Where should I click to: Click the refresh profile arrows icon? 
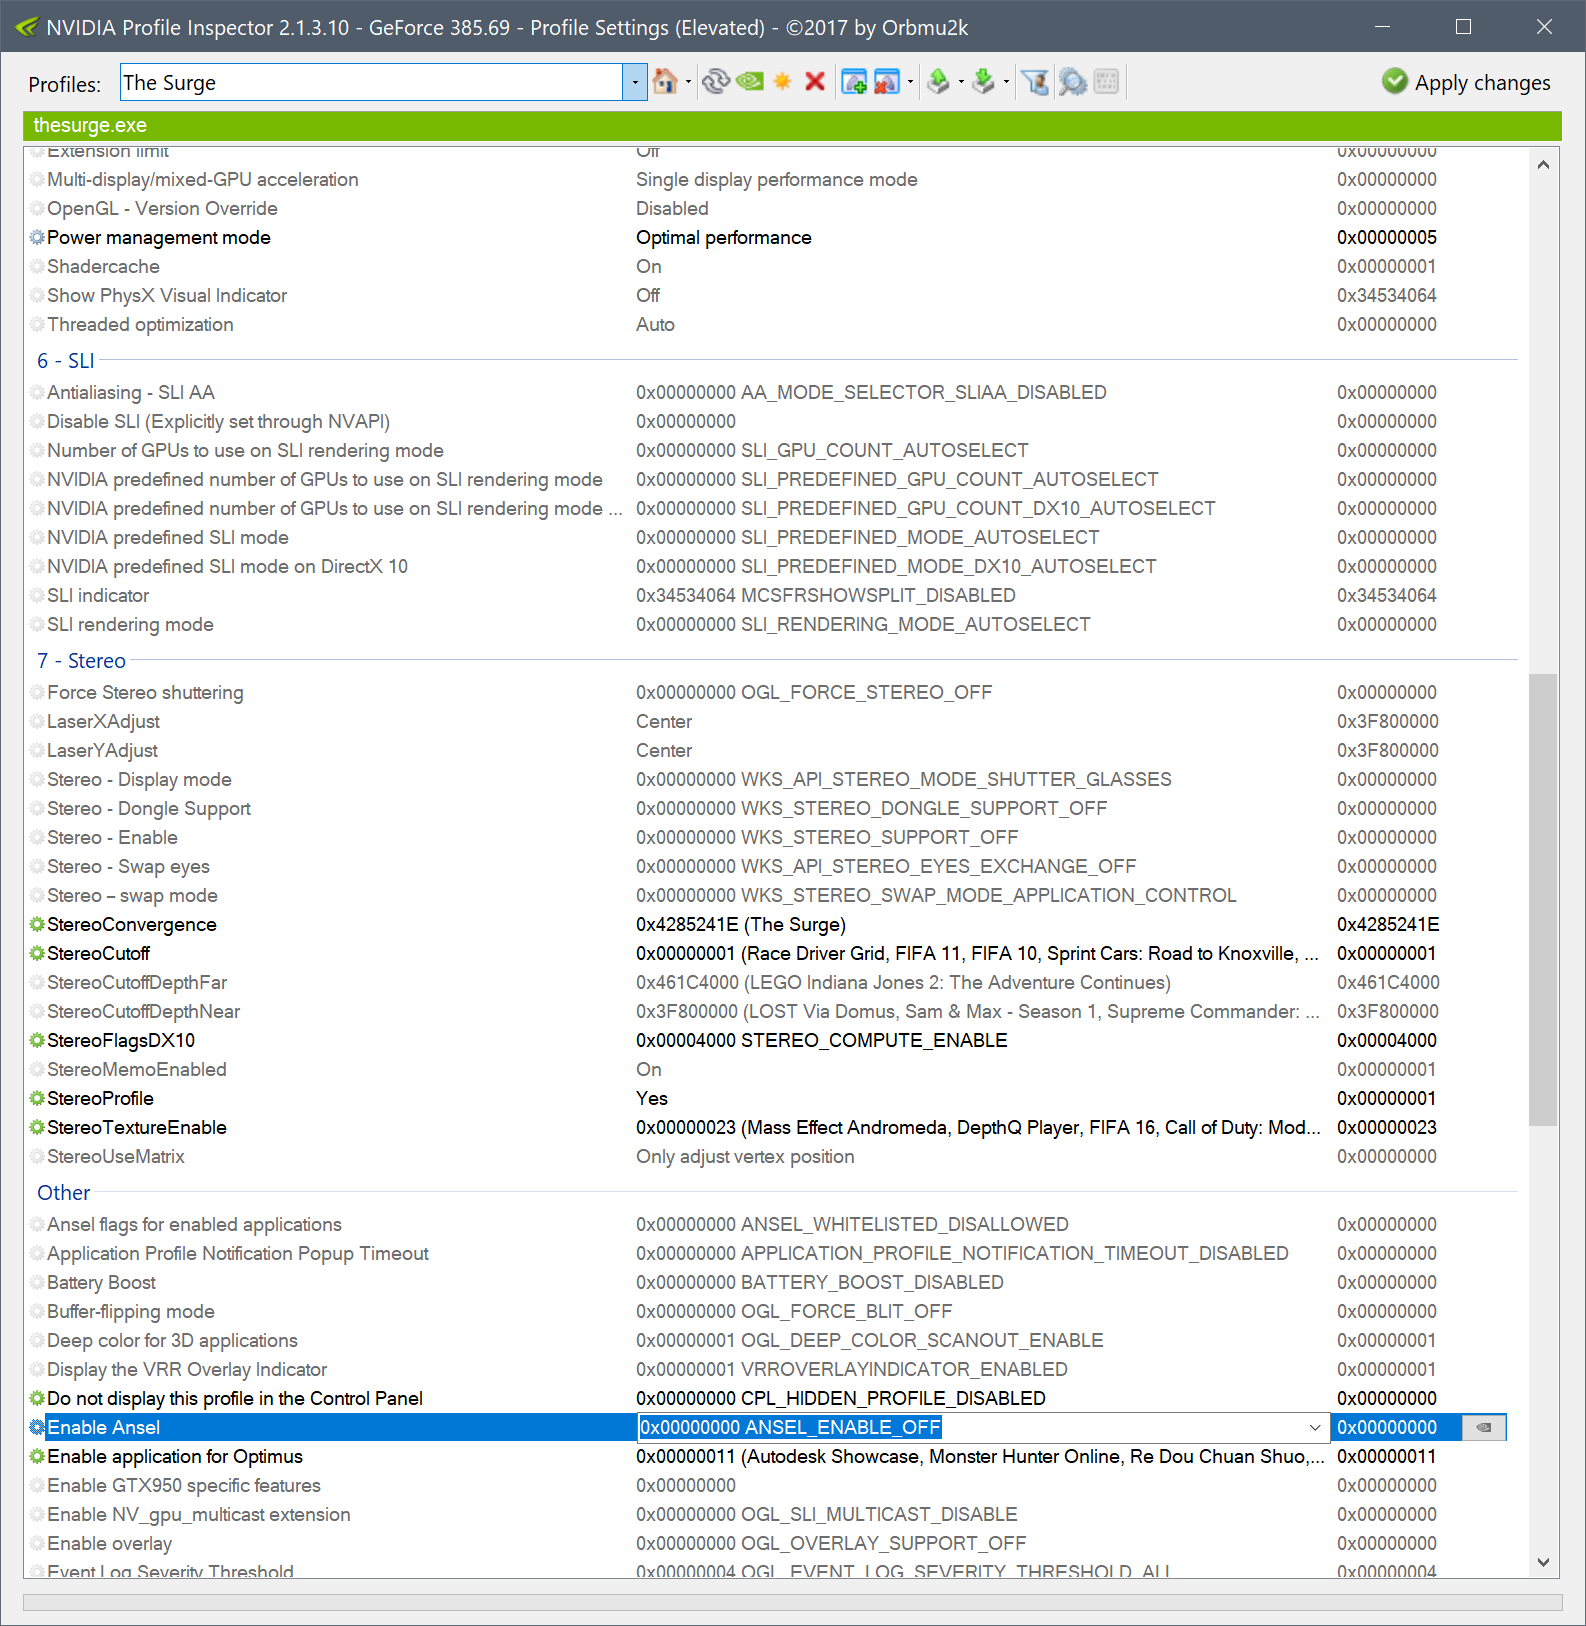pos(715,82)
